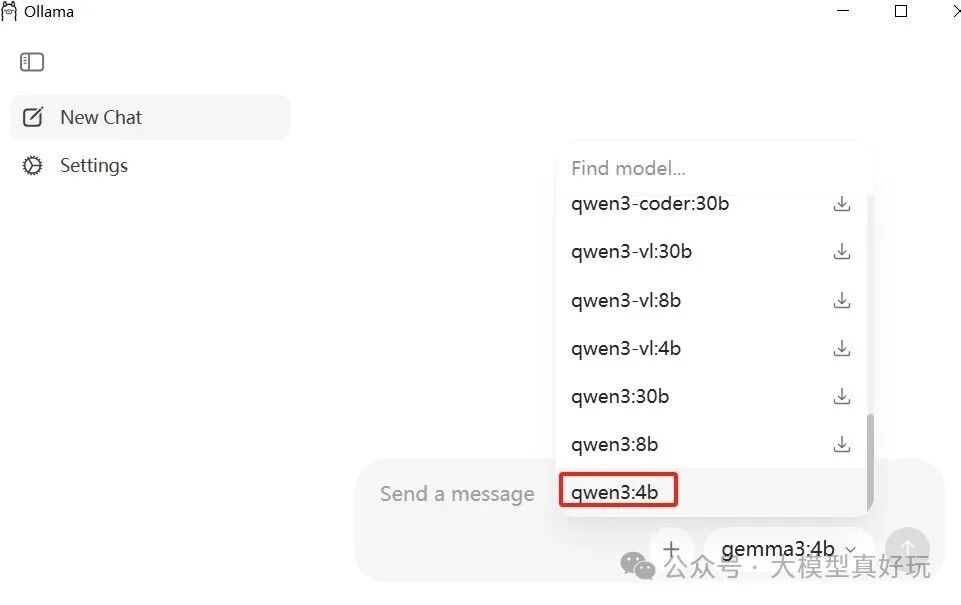Click the plus attachment button
The height and width of the screenshot is (605, 961).
[x=672, y=549]
